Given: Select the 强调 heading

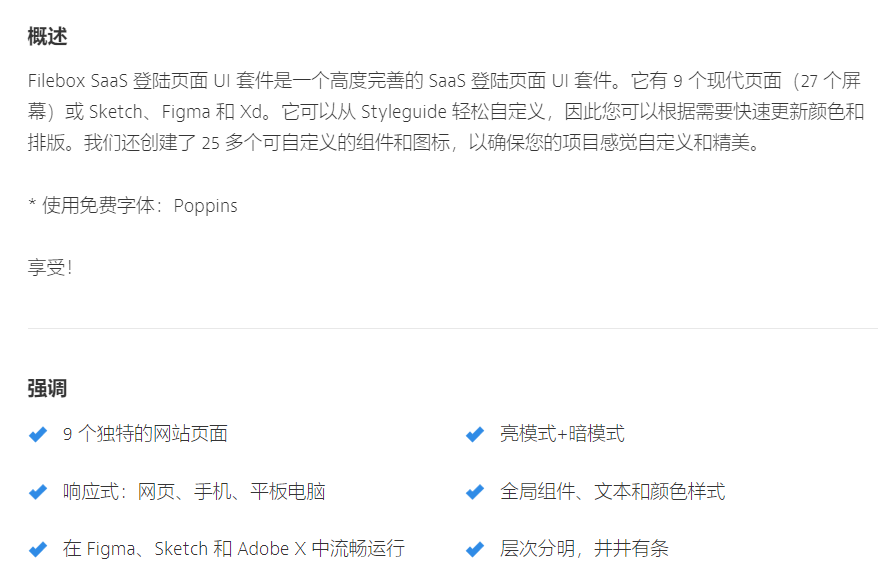Looking at the screenshot, I should 47,389.
